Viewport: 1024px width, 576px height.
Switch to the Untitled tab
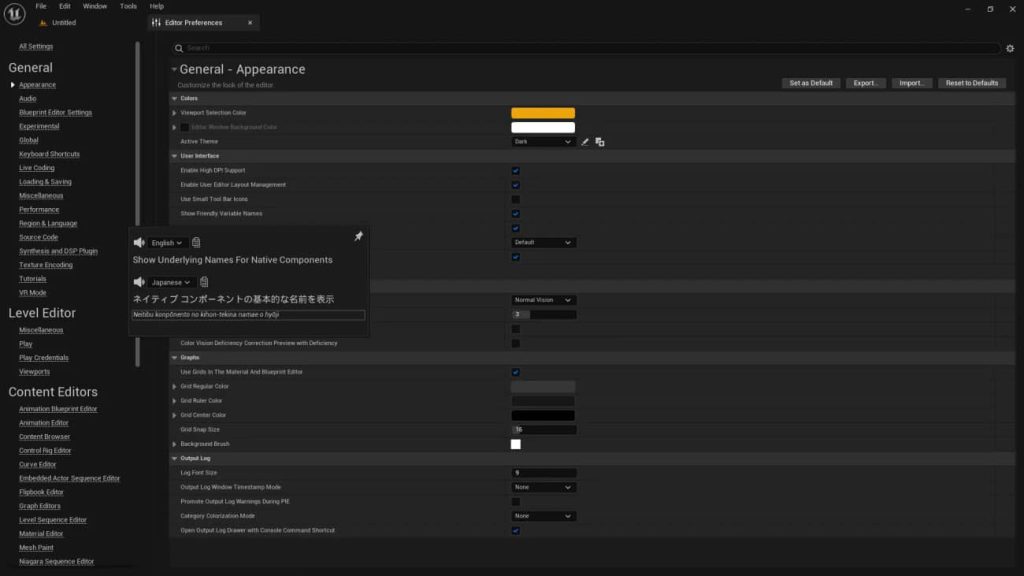(x=64, y=22)
